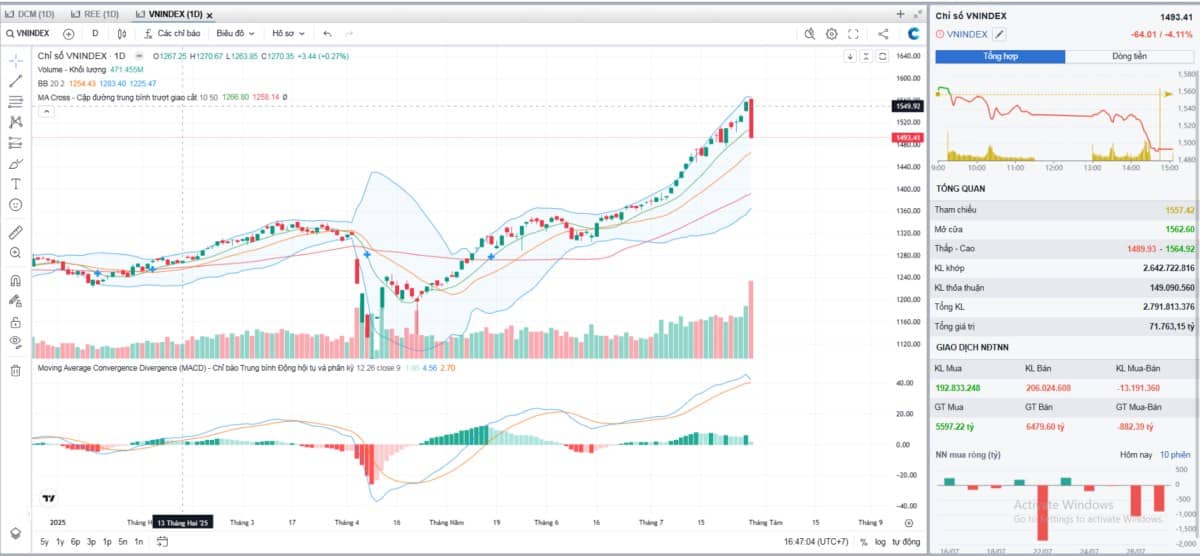This screenshot has width=1200, height=556.
Task: Click the blue C logo button
Action: pos(913,33)
